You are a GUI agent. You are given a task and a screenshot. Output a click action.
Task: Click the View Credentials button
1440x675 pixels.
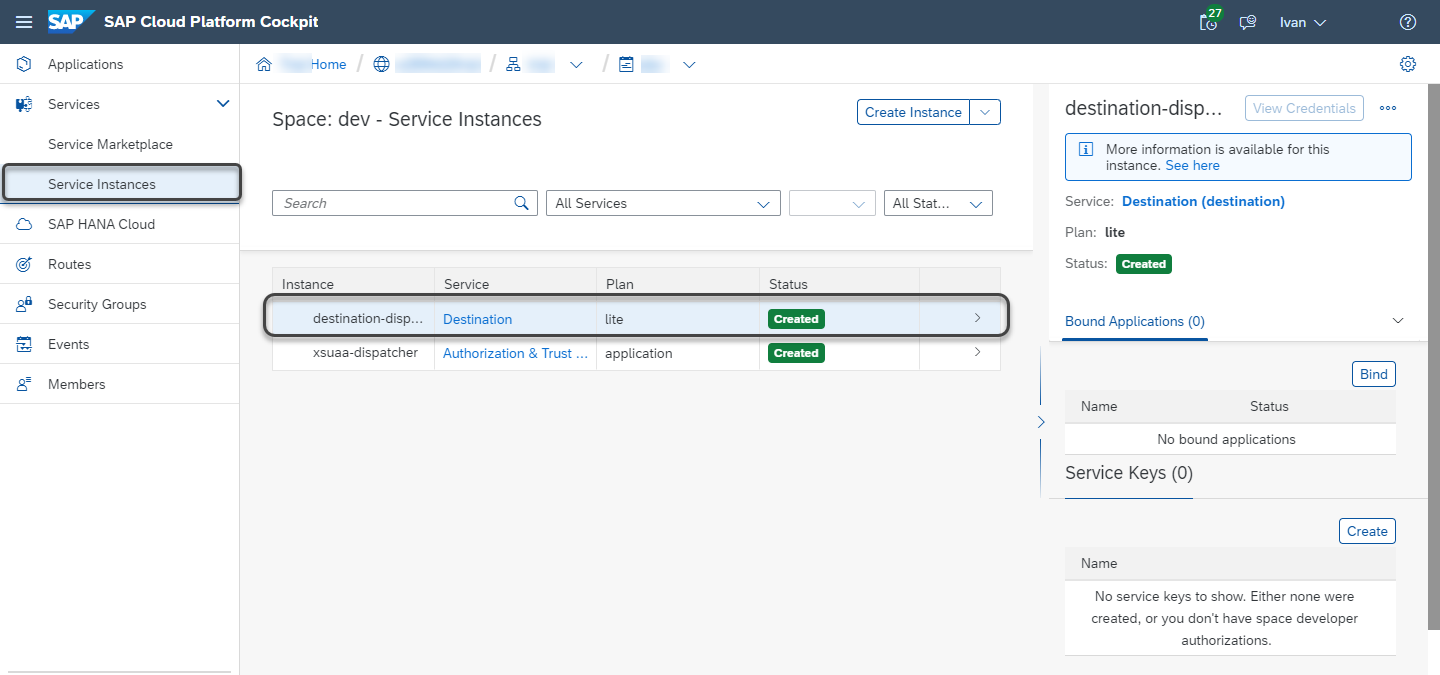(1304, 108)
